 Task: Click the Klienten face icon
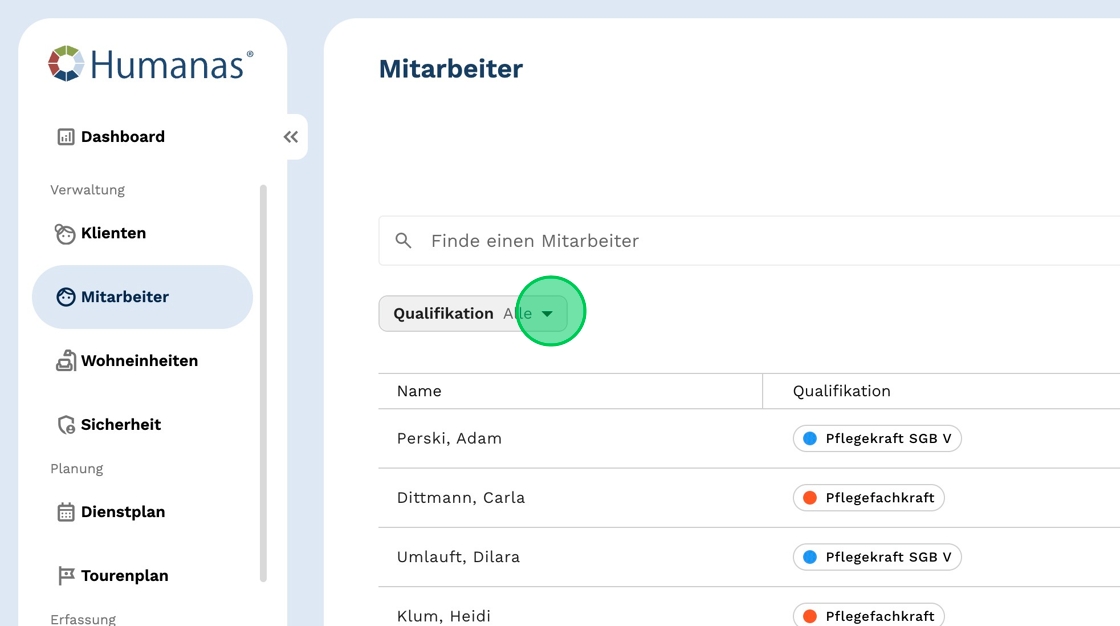tap(65, 234)
